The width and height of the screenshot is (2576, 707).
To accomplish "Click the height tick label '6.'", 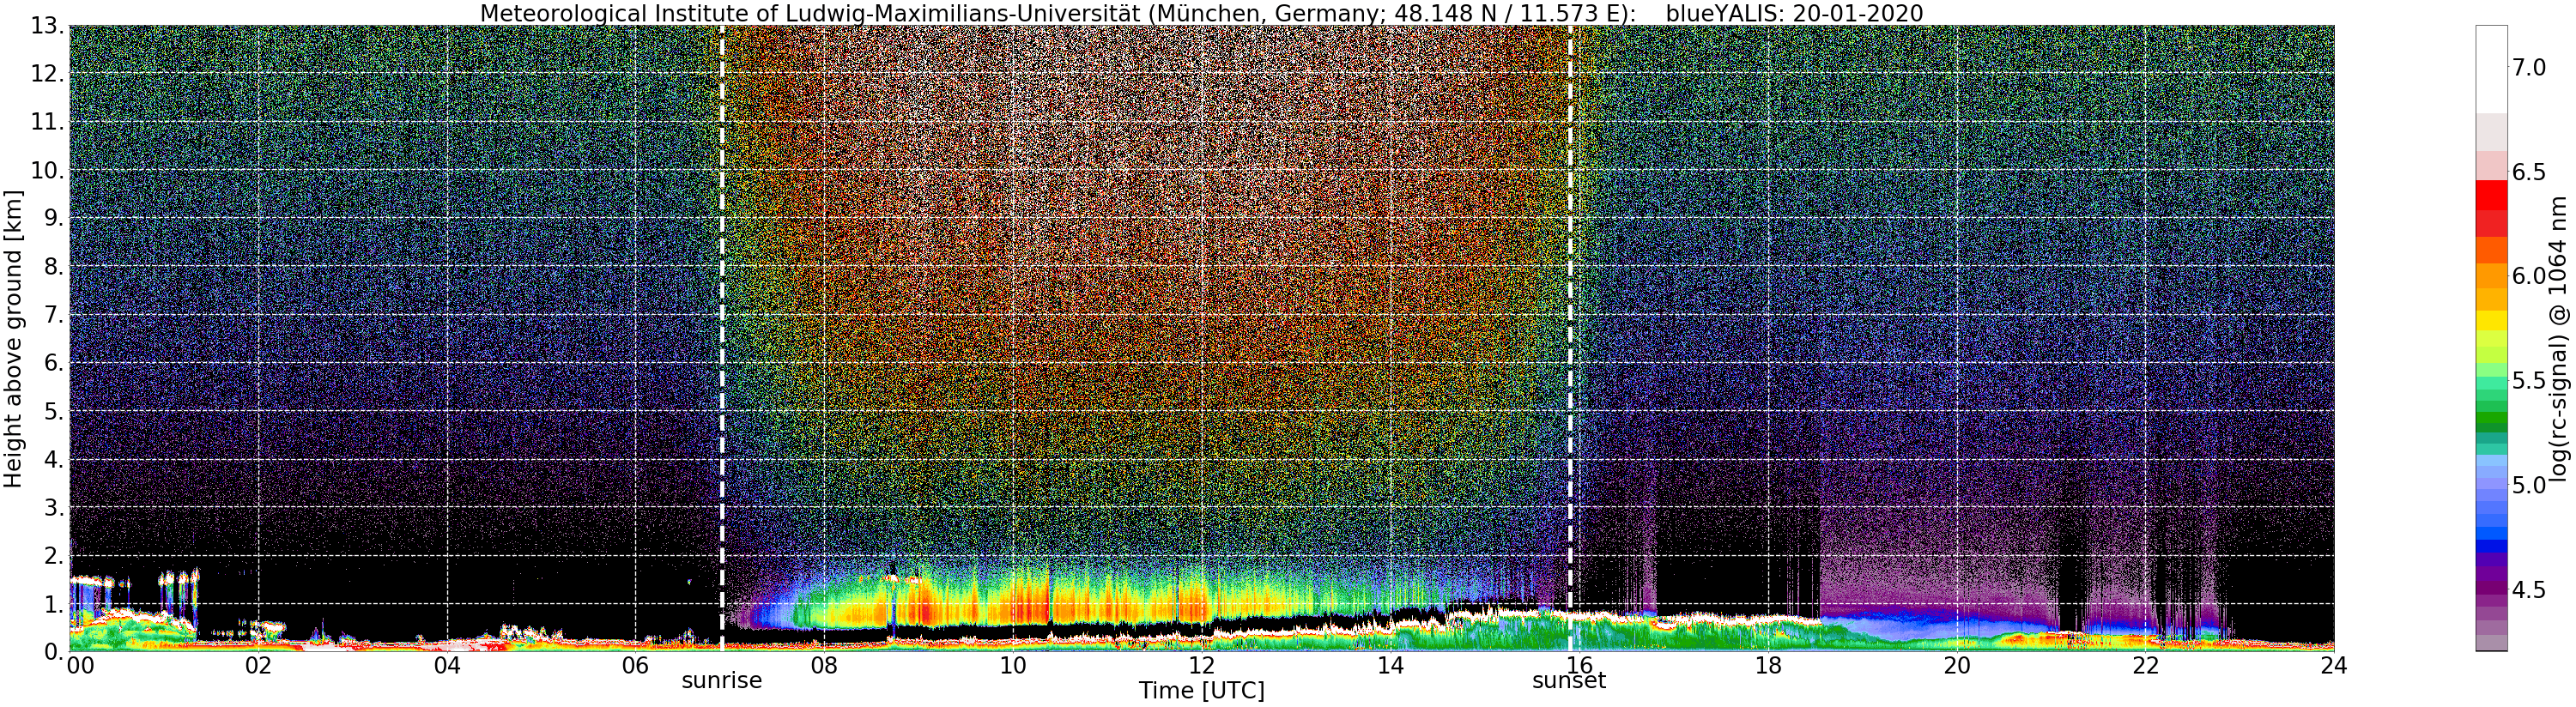I will (x=52, y=363).
